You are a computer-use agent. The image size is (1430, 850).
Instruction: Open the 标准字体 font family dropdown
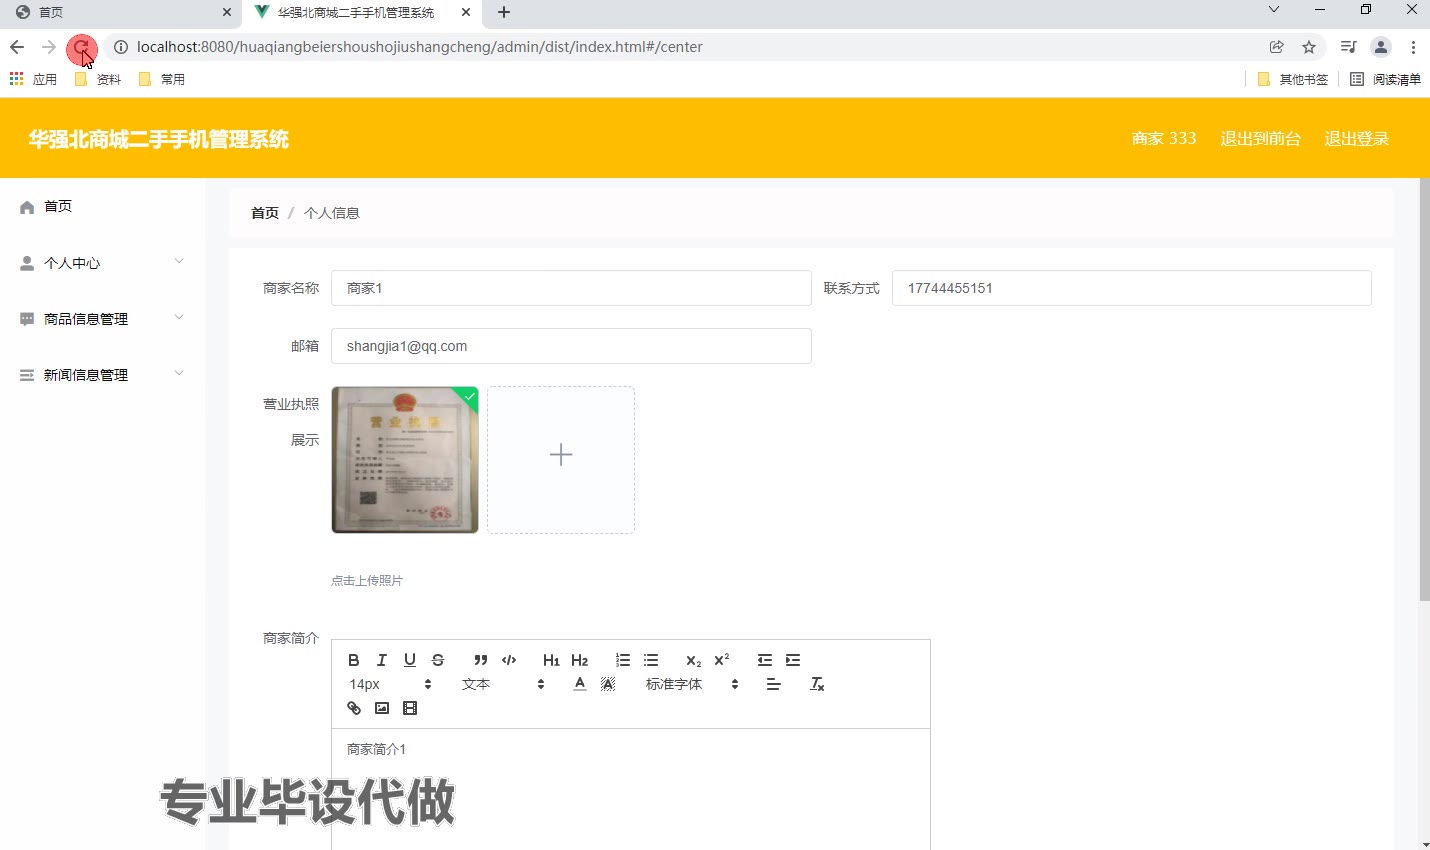click(x=690, y=684)
